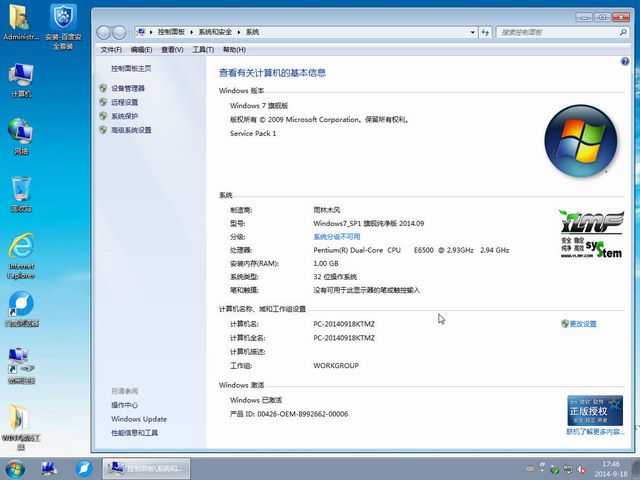Open 性能信息和工具 link

click(x=134, y=433)
